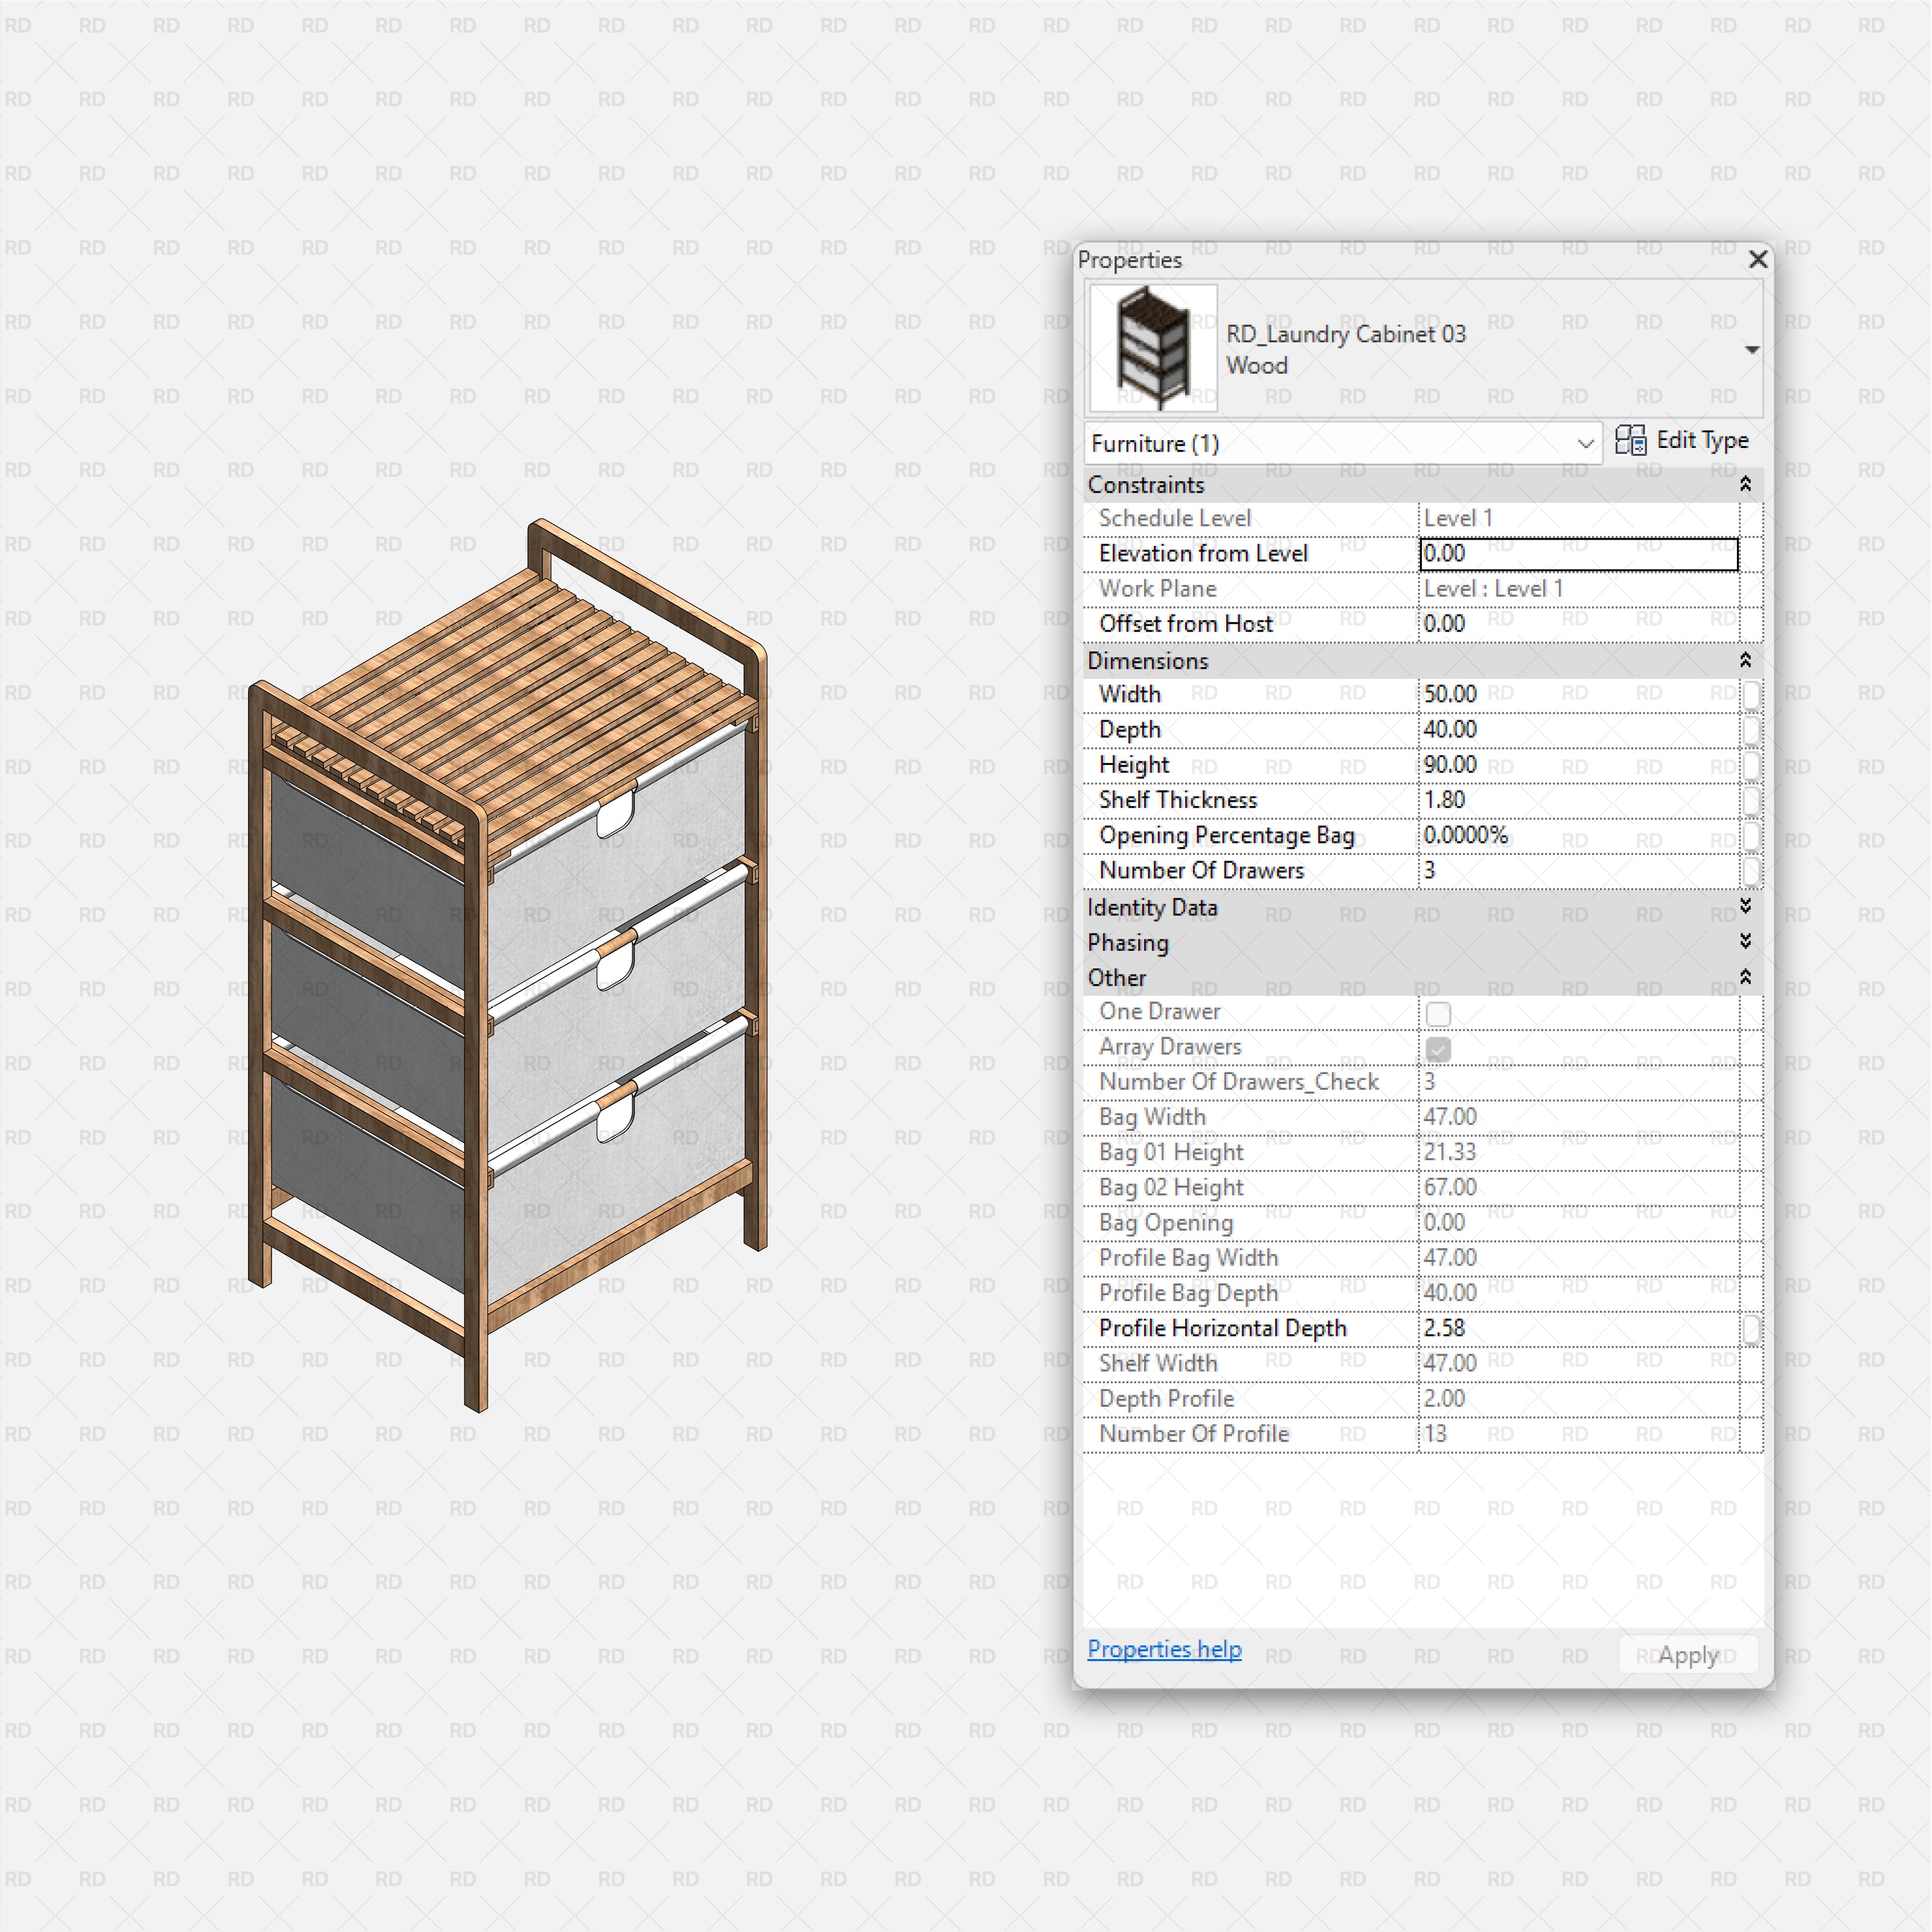Enable the One Drawer checkbox

tap(1439, 1013)
